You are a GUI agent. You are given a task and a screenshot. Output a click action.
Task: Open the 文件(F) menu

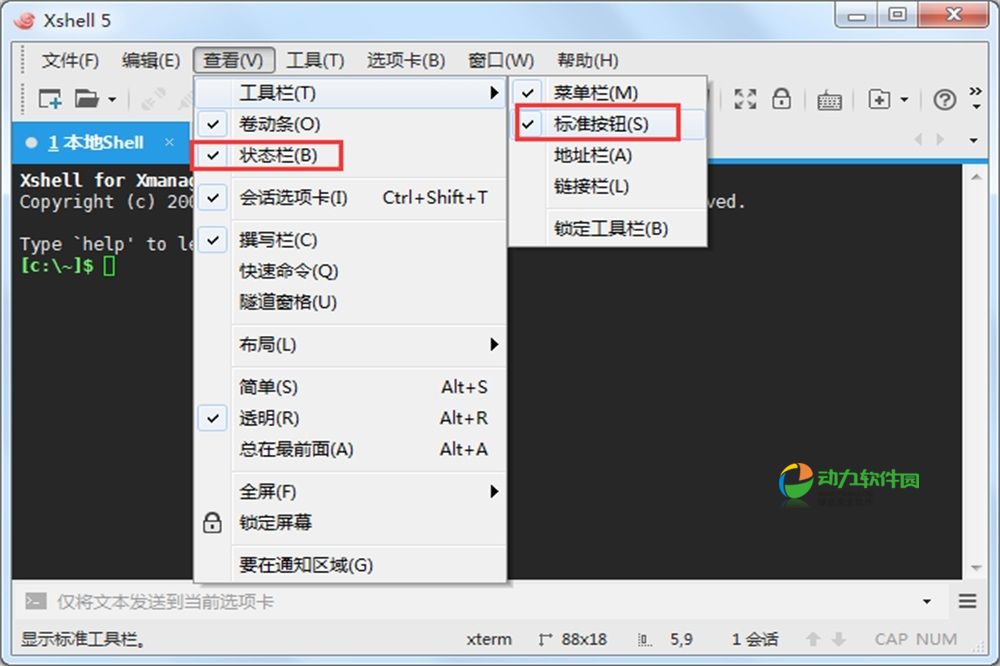70,61
